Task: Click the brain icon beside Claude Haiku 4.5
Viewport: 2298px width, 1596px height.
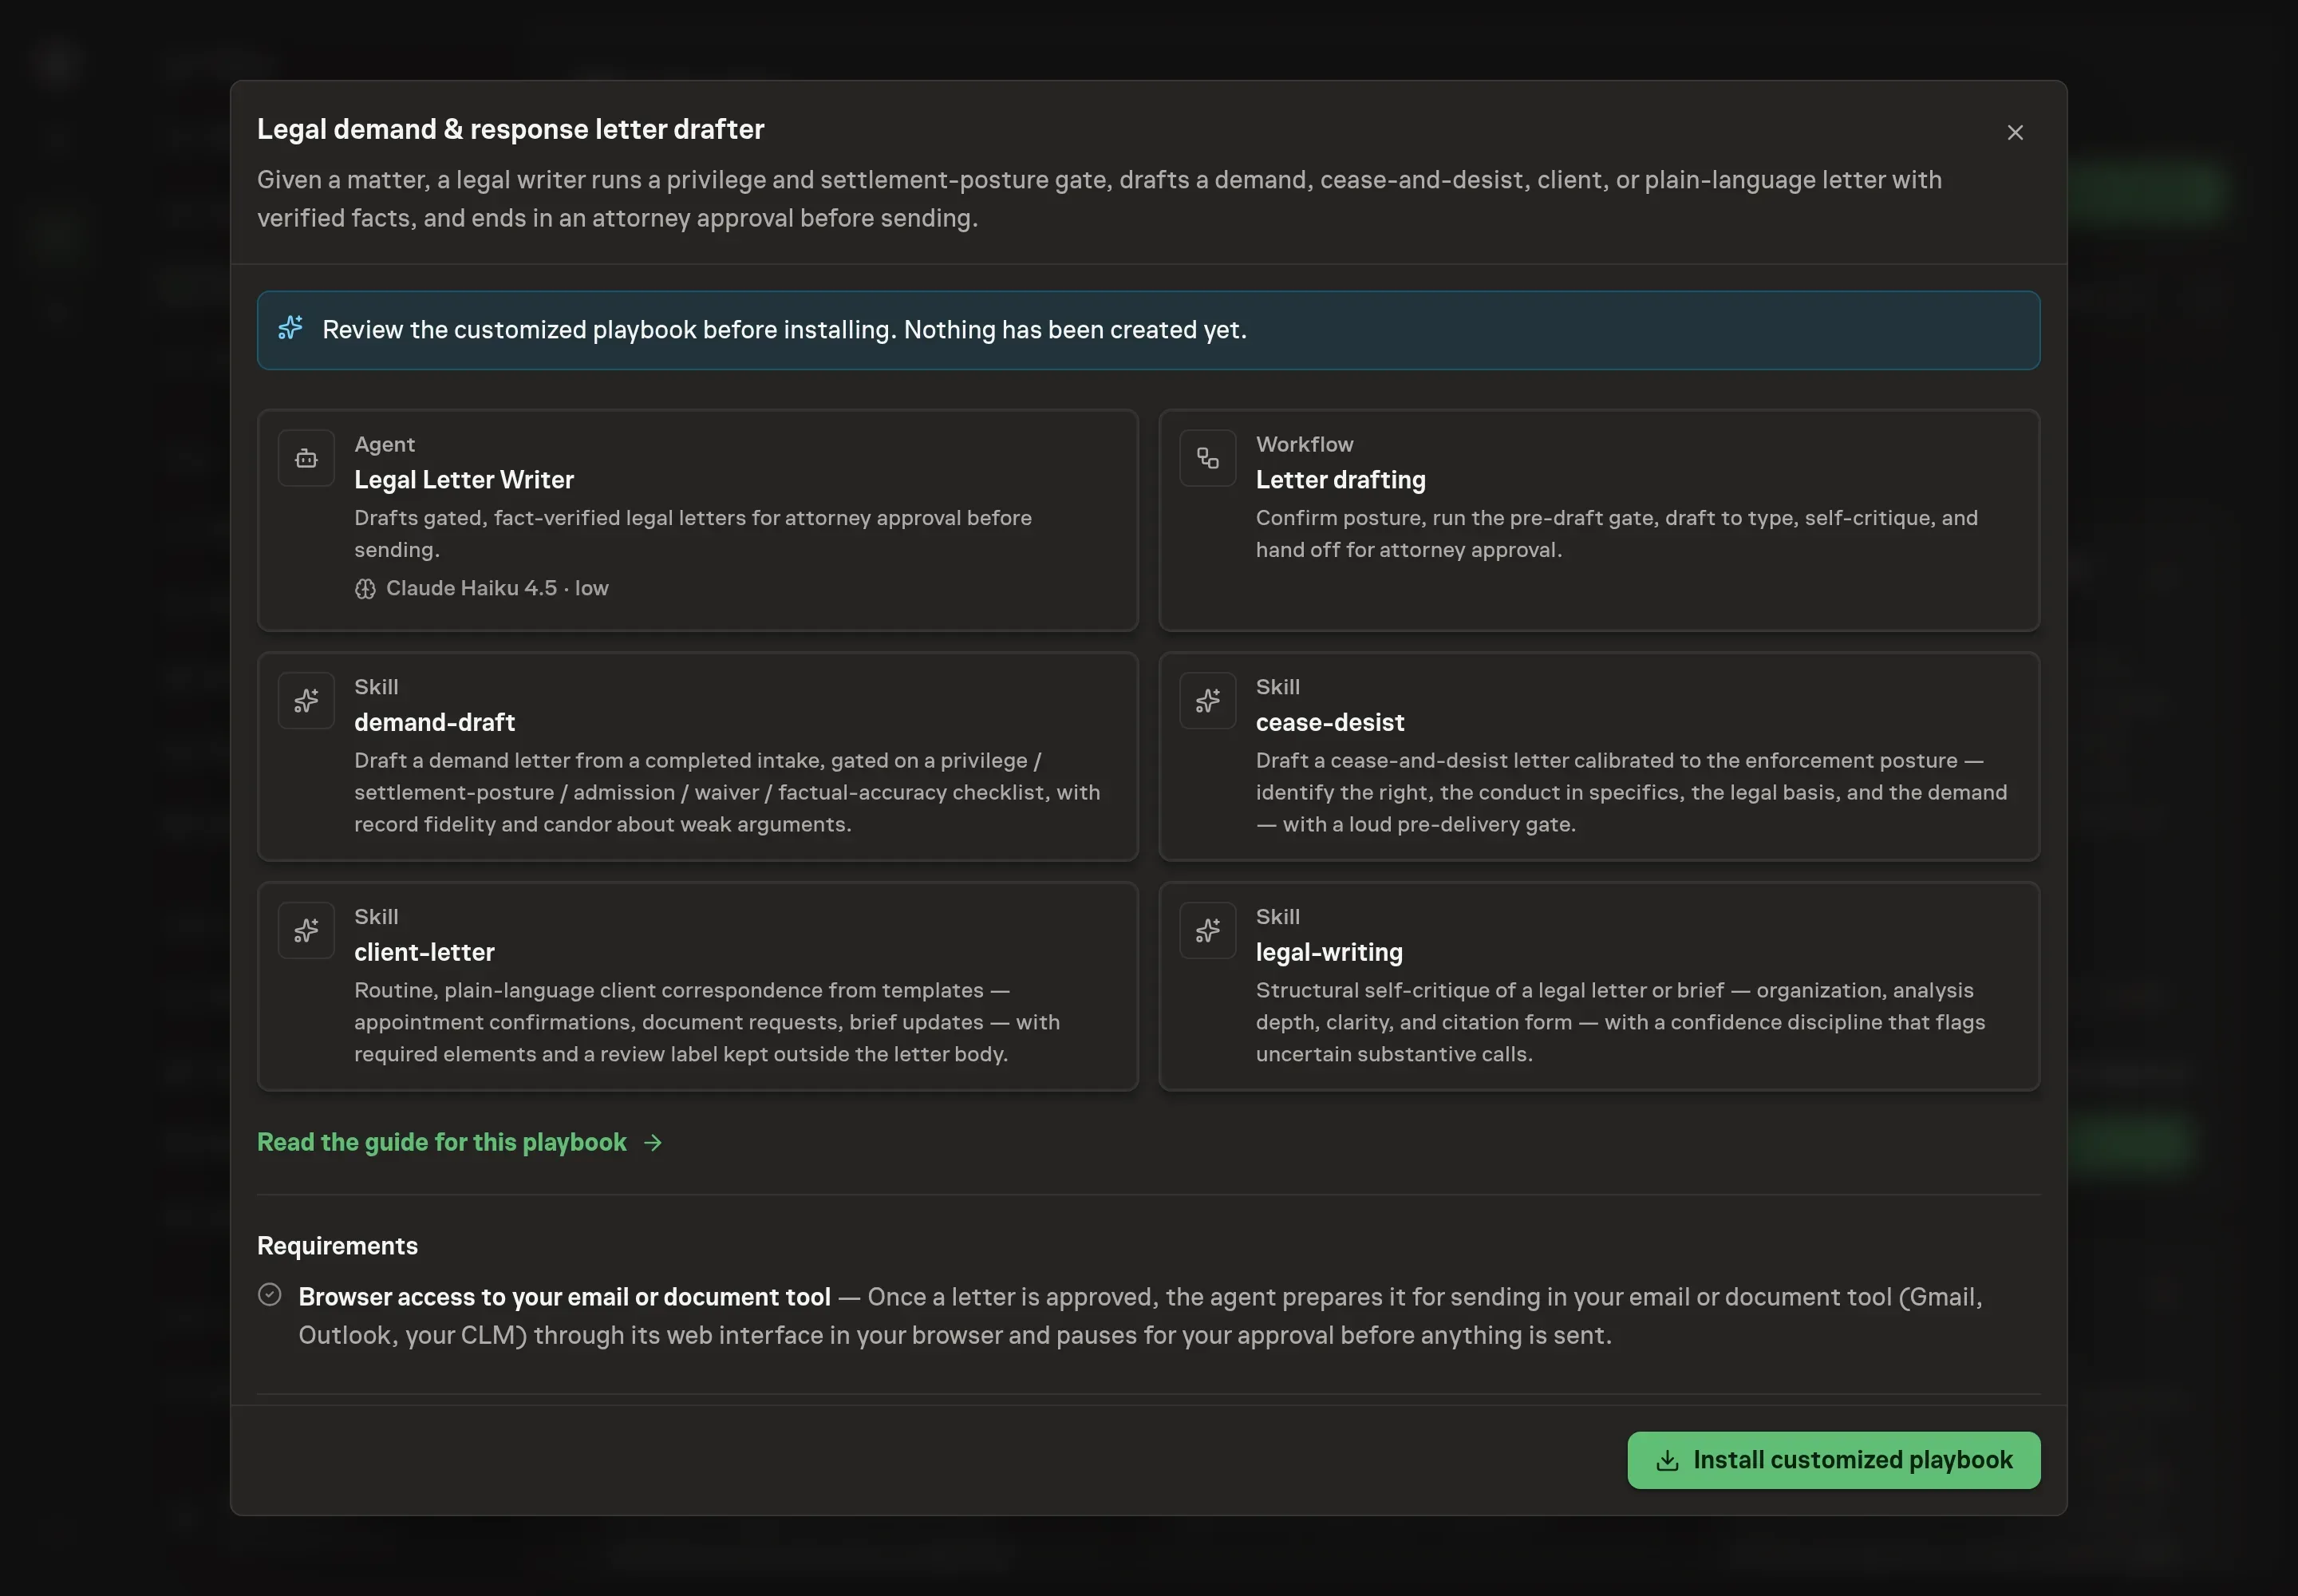Action: [365, 589]
